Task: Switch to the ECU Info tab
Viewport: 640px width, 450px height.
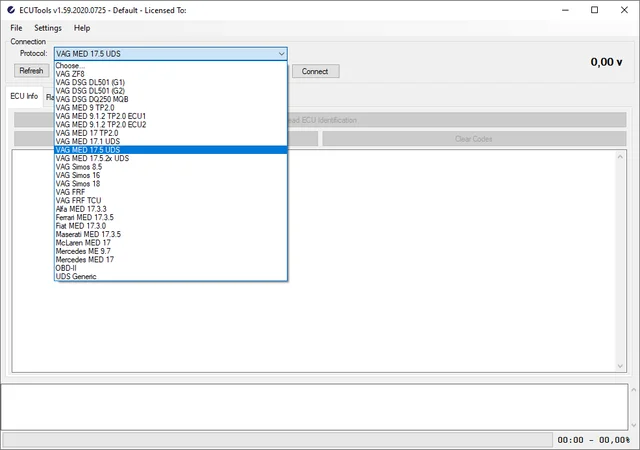Action: (x=24, y=97)
